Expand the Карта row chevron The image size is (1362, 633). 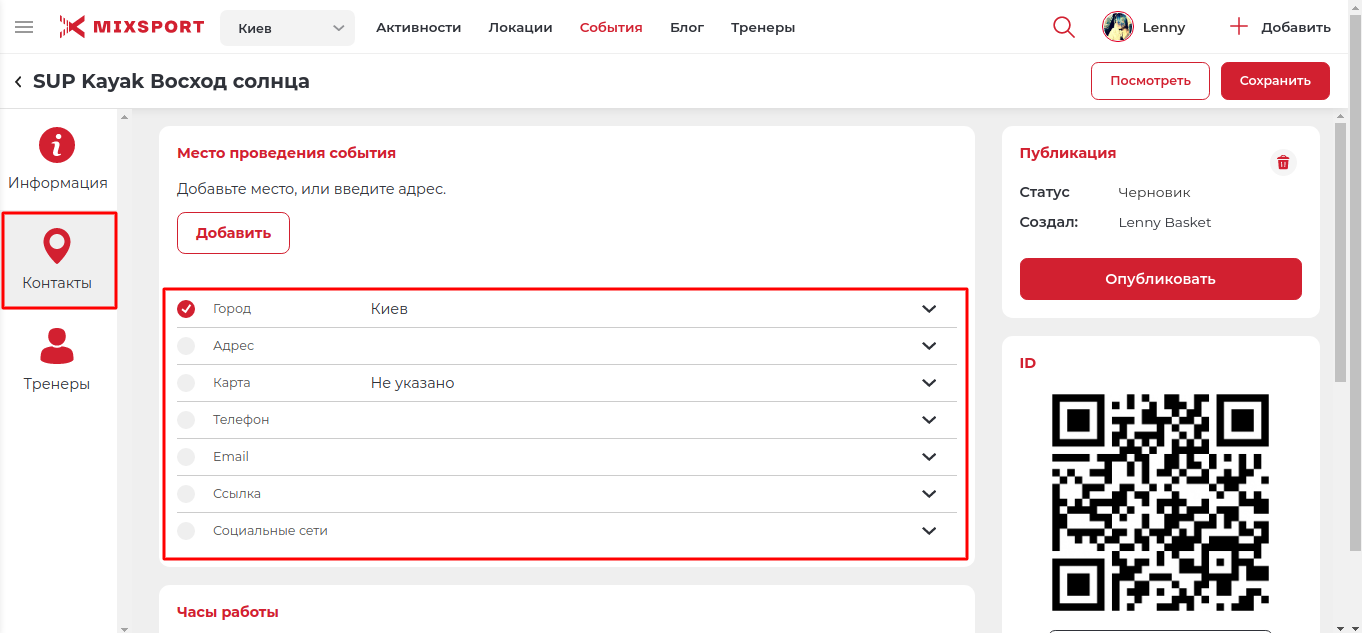tap(929, 383)
